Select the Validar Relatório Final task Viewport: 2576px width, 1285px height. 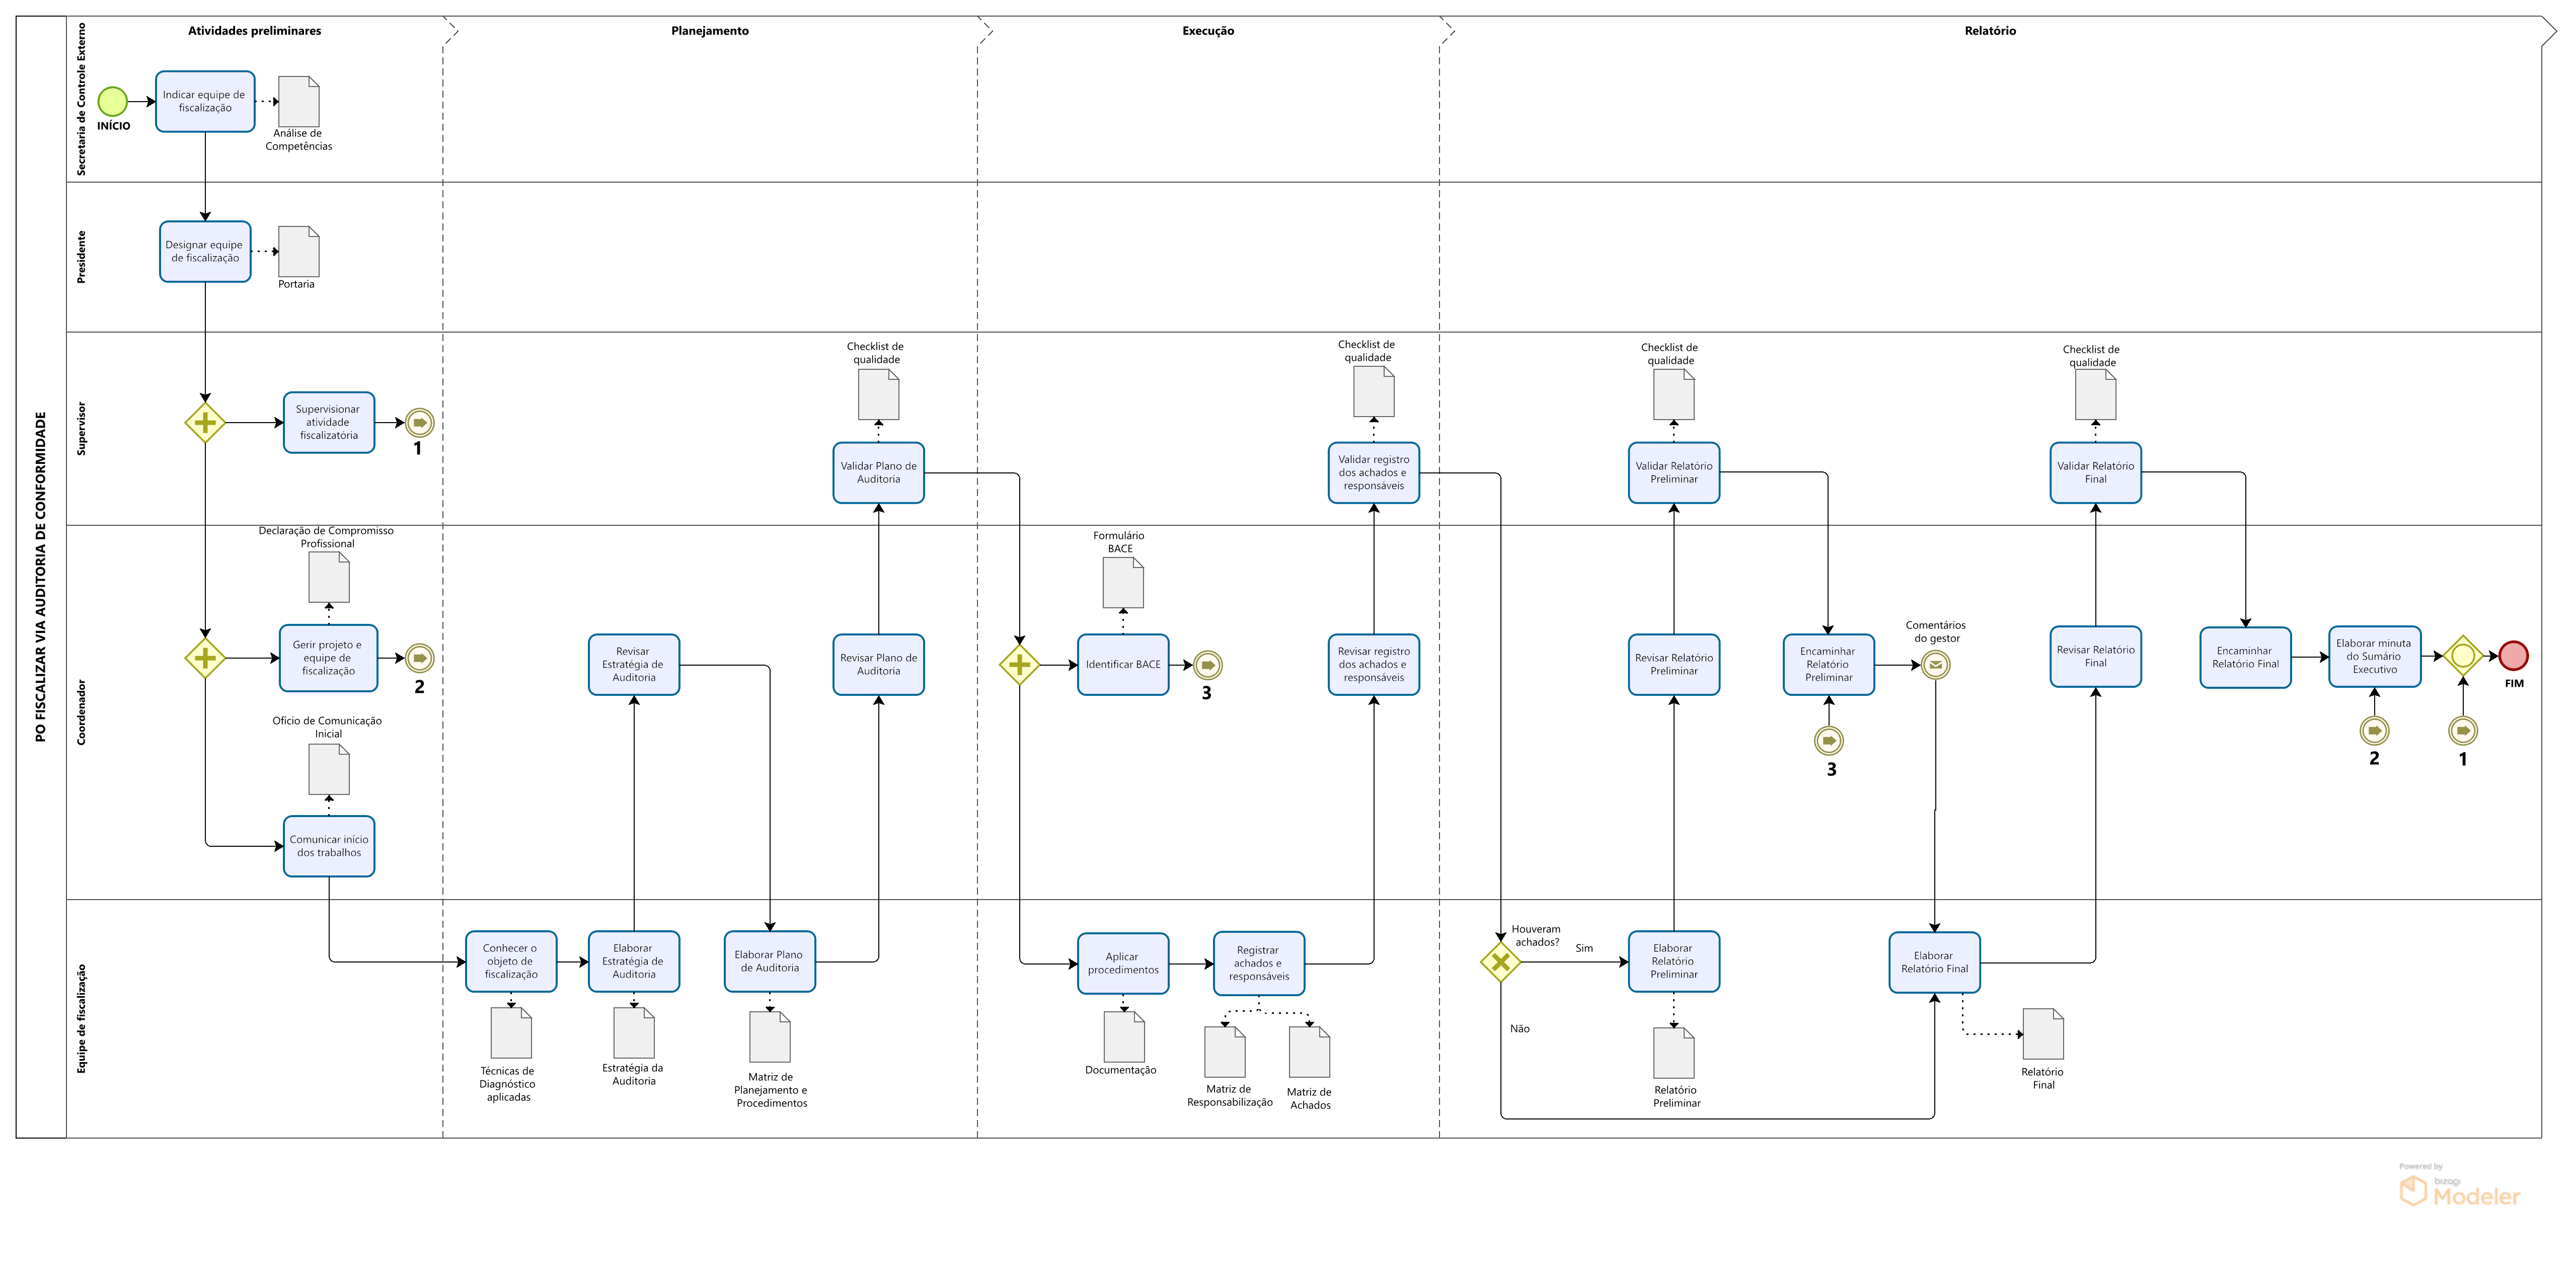coord(2096,473)
